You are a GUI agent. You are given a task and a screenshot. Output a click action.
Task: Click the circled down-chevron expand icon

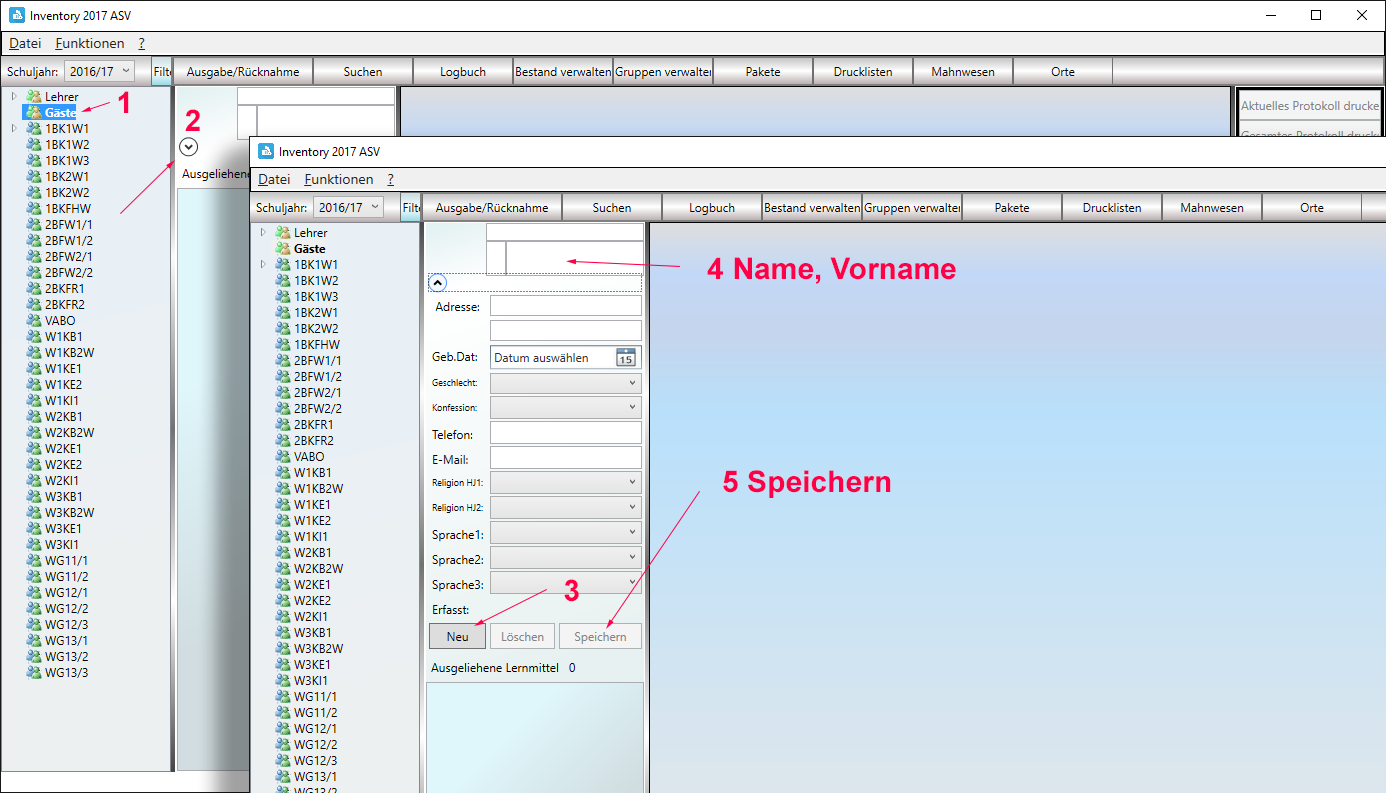pos(189,146)
